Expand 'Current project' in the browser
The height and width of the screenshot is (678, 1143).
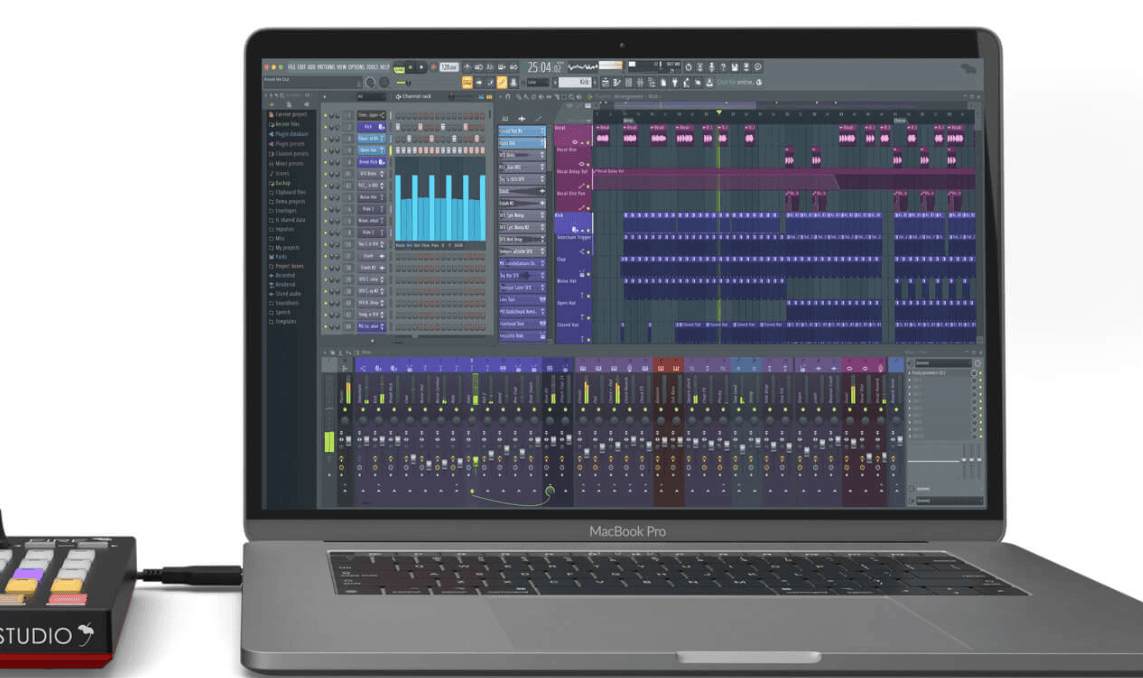click(x=289, y=114)
